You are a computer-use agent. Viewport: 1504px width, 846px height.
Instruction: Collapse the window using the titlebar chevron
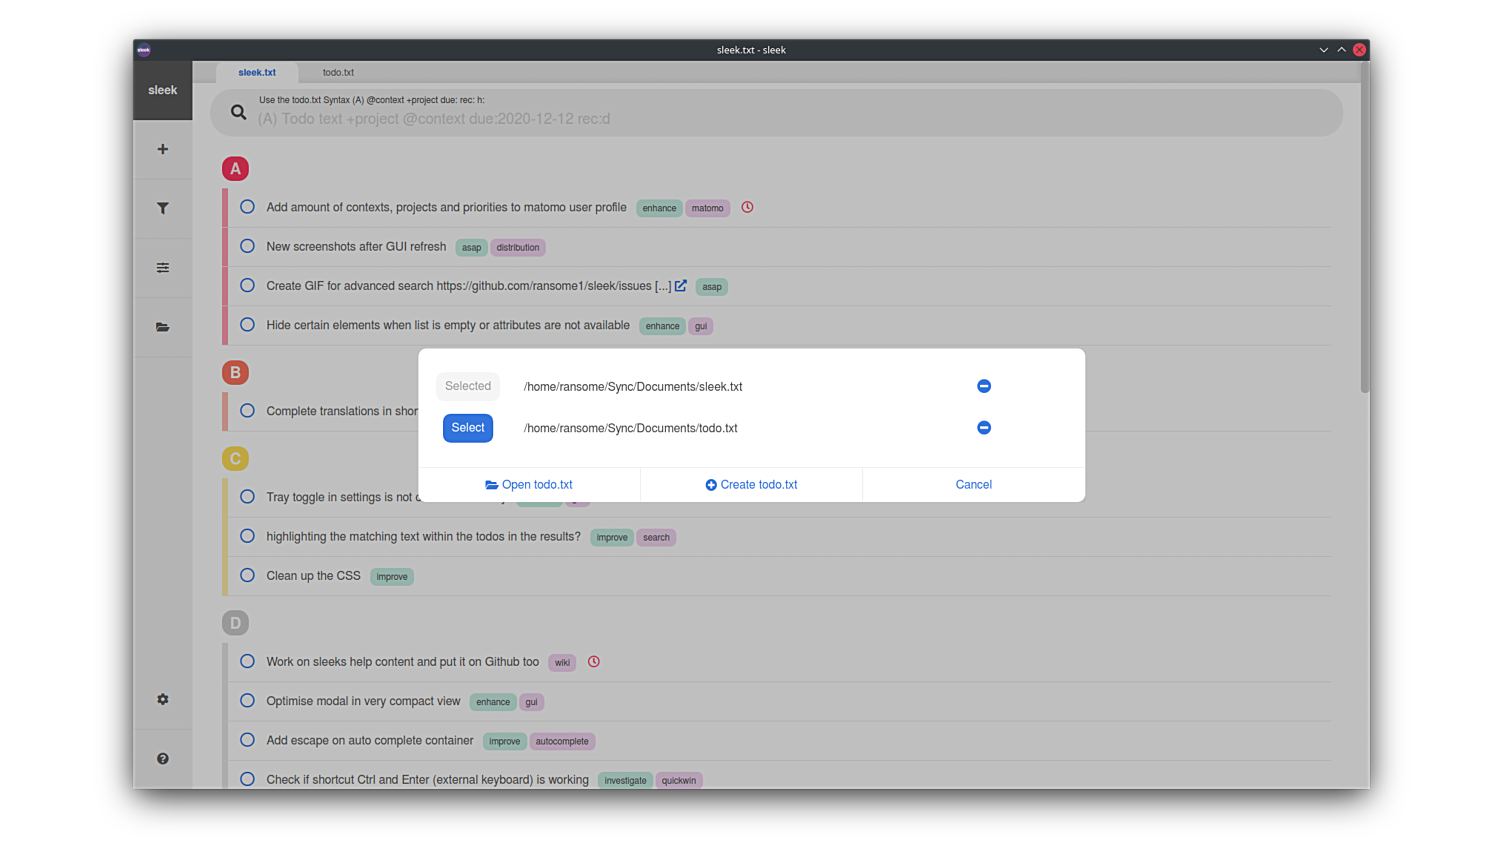point(1324,49)
